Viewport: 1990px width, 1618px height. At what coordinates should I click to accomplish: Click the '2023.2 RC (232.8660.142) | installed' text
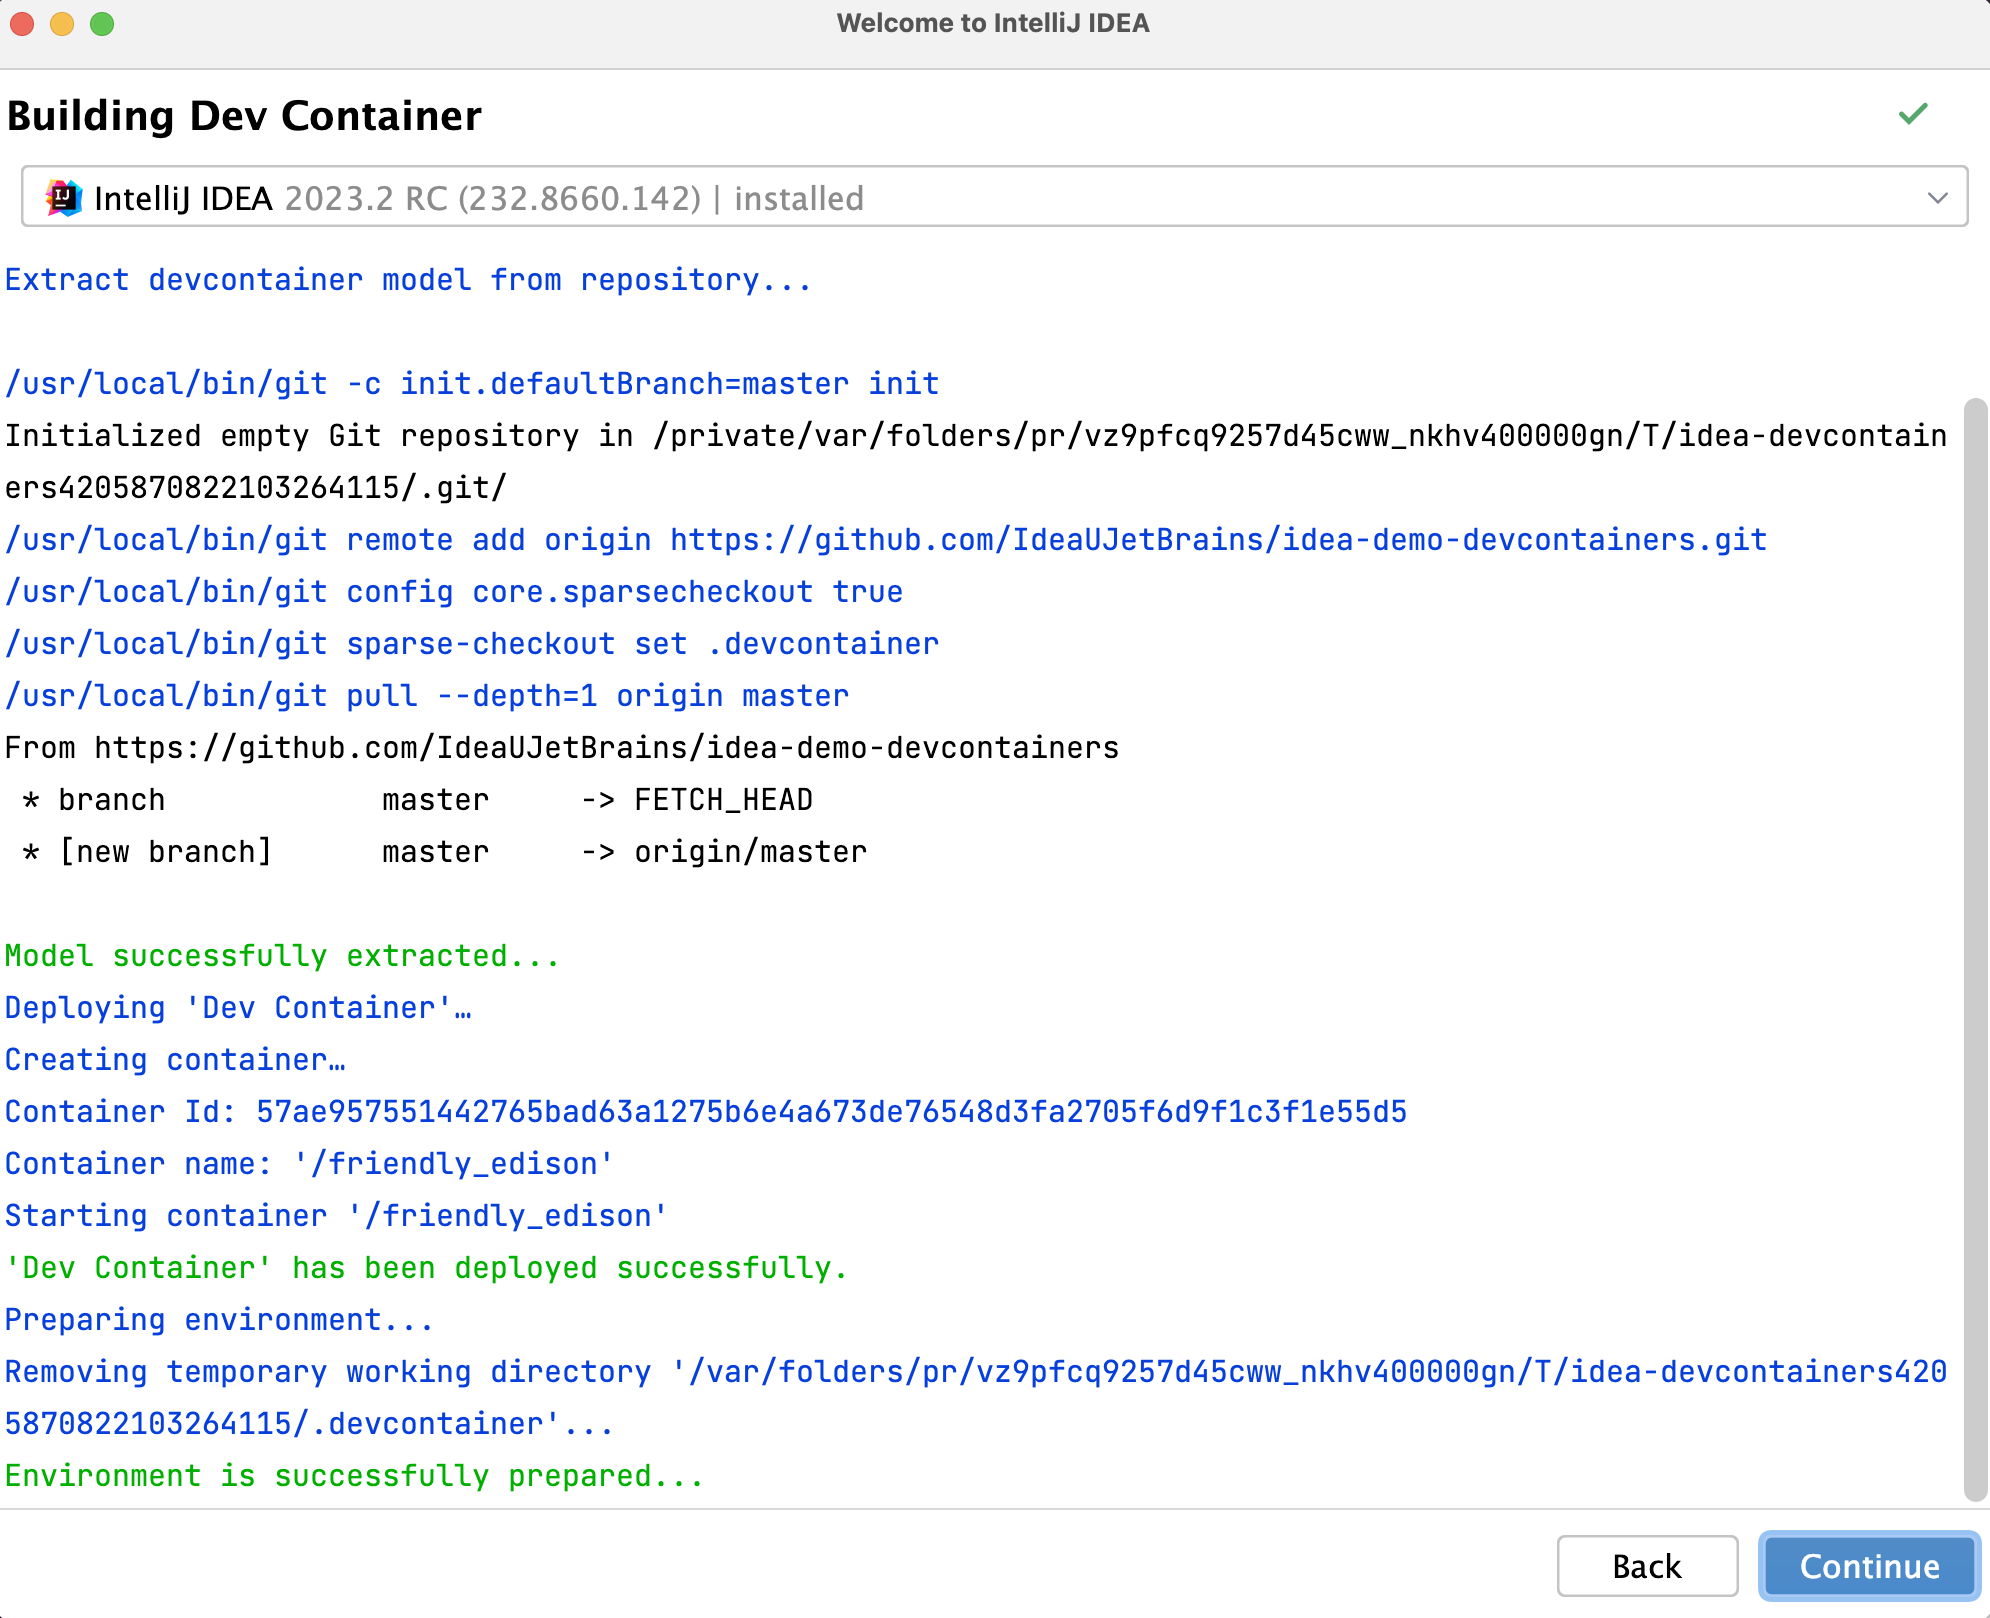(x=574, y=198)
